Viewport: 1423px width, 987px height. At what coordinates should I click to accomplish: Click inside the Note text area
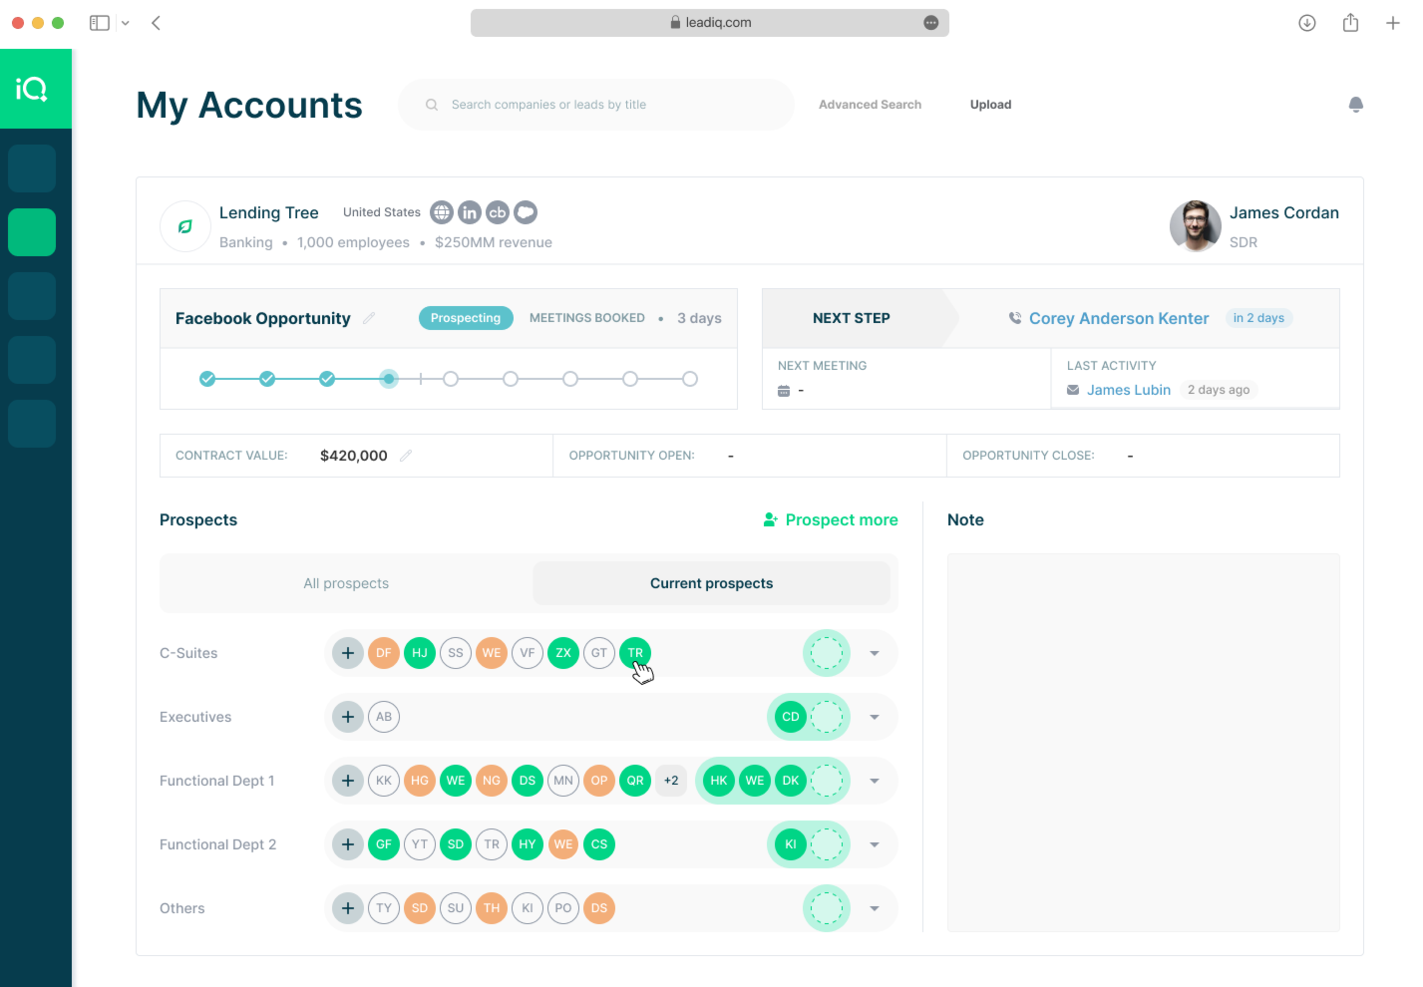(1143, 743)
